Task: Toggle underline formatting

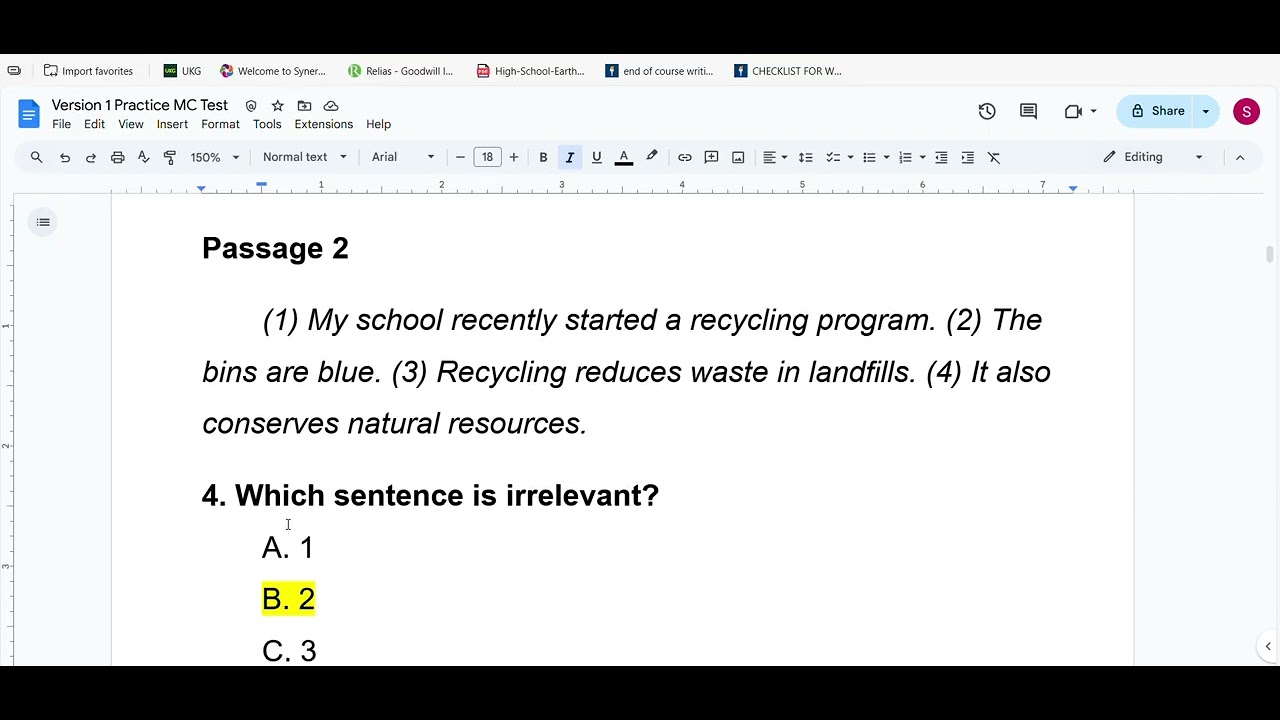Action: coord(597,157)
